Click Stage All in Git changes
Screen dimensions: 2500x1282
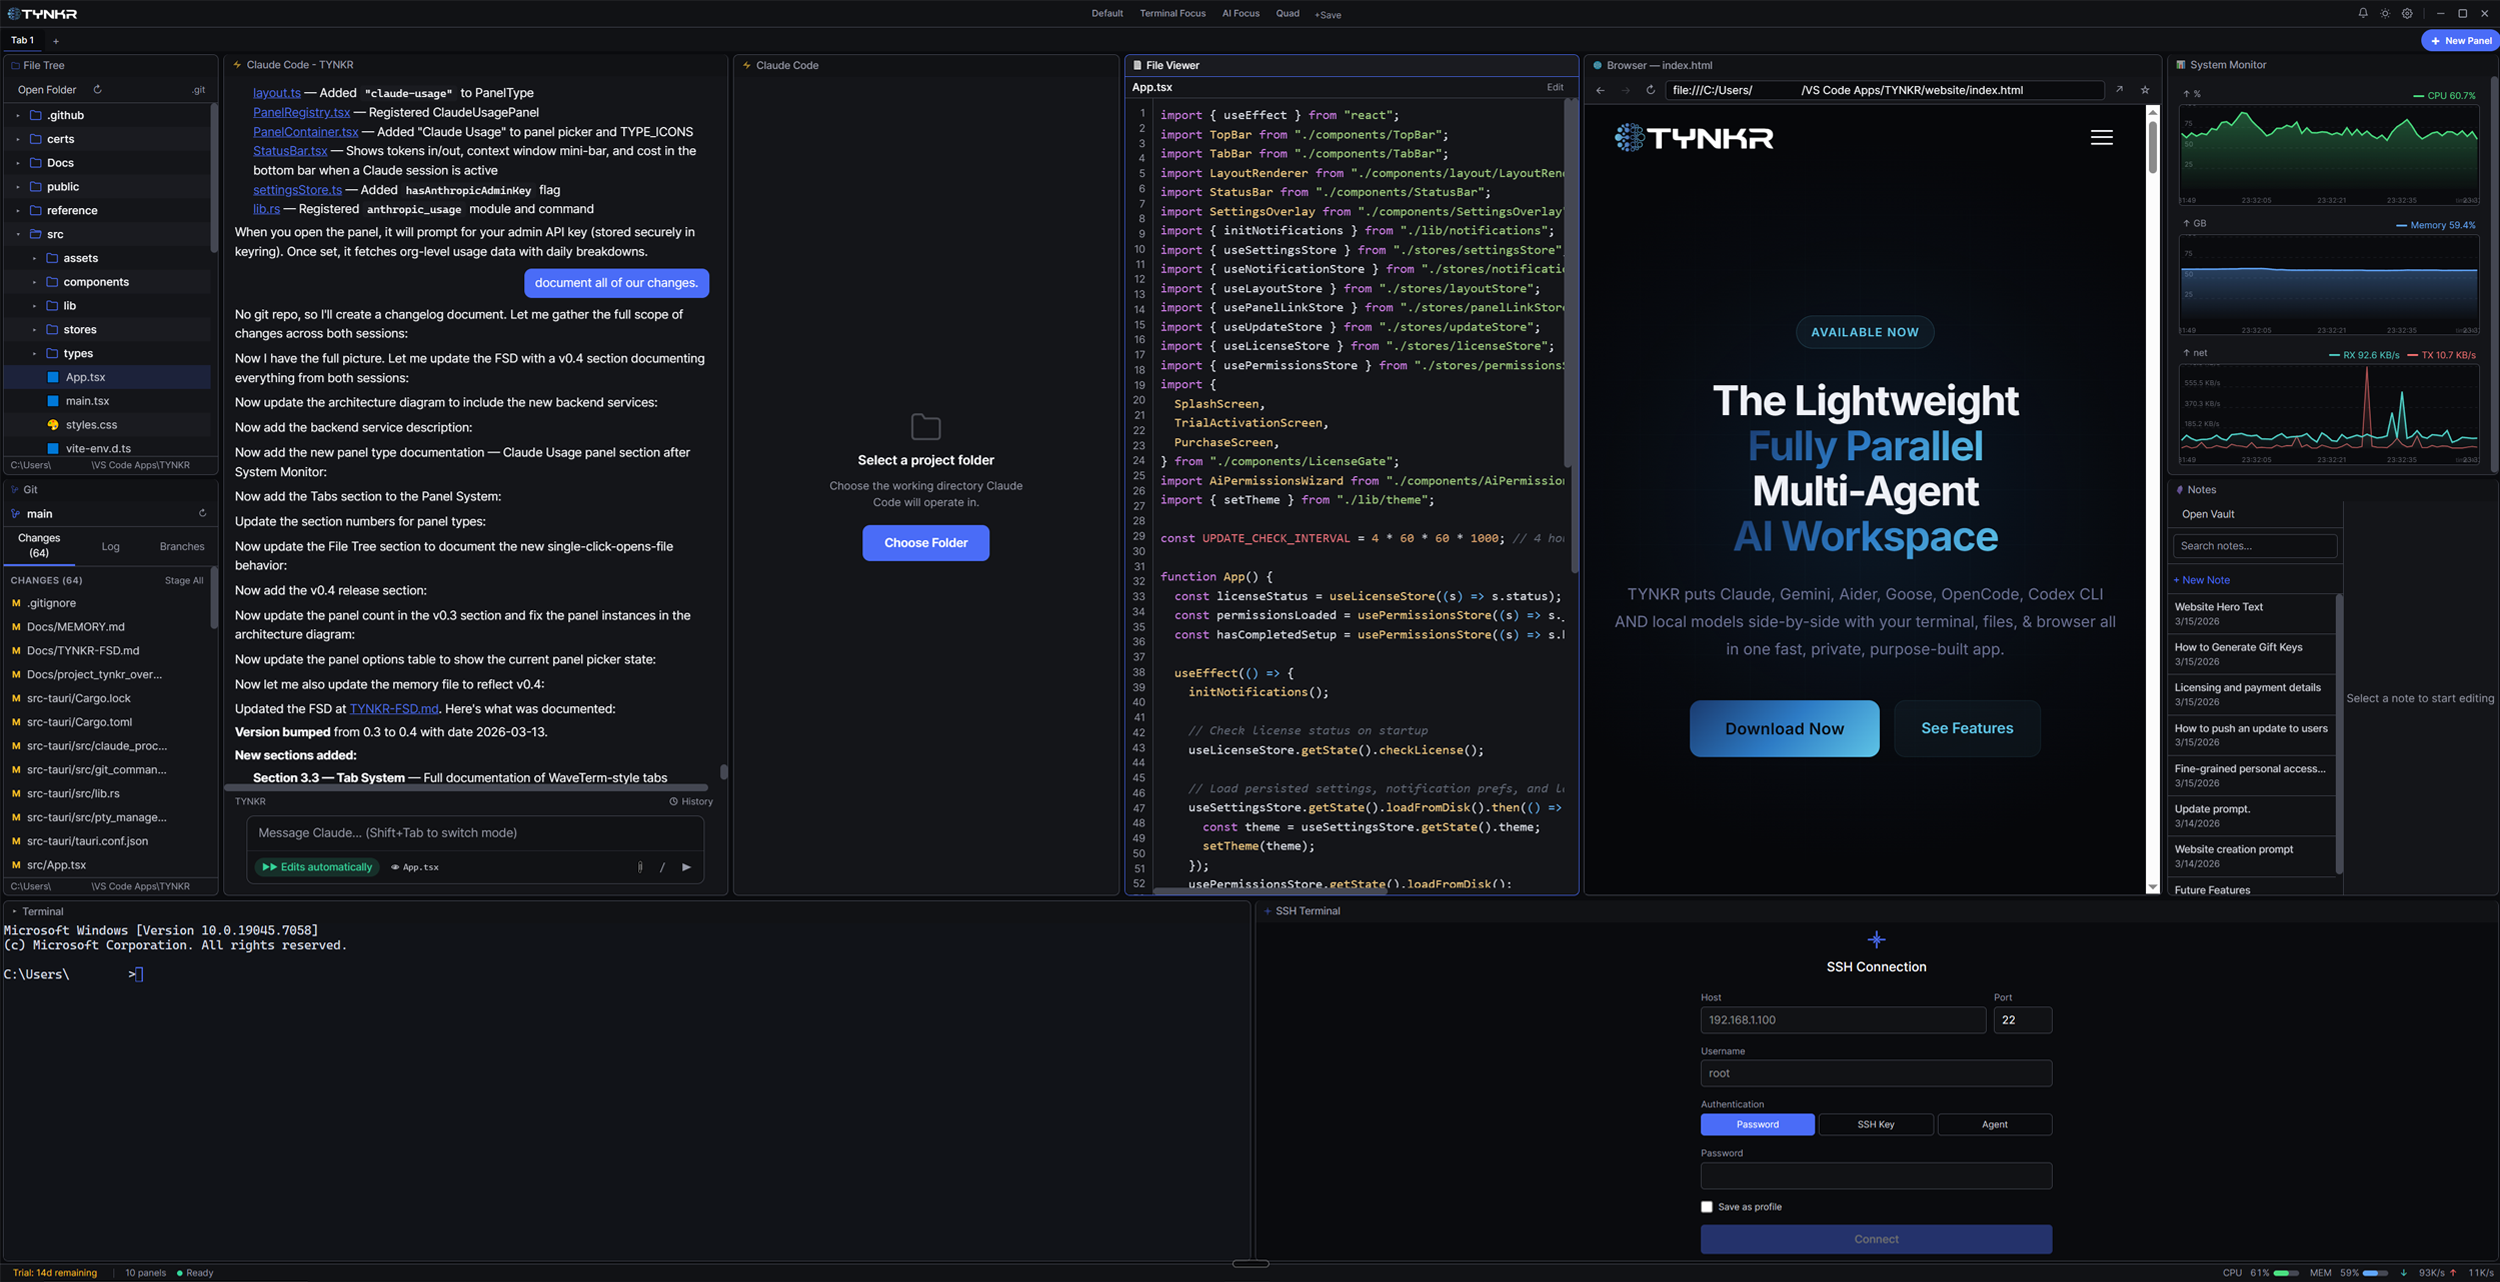pyautogui.click(x=184, y=581)
